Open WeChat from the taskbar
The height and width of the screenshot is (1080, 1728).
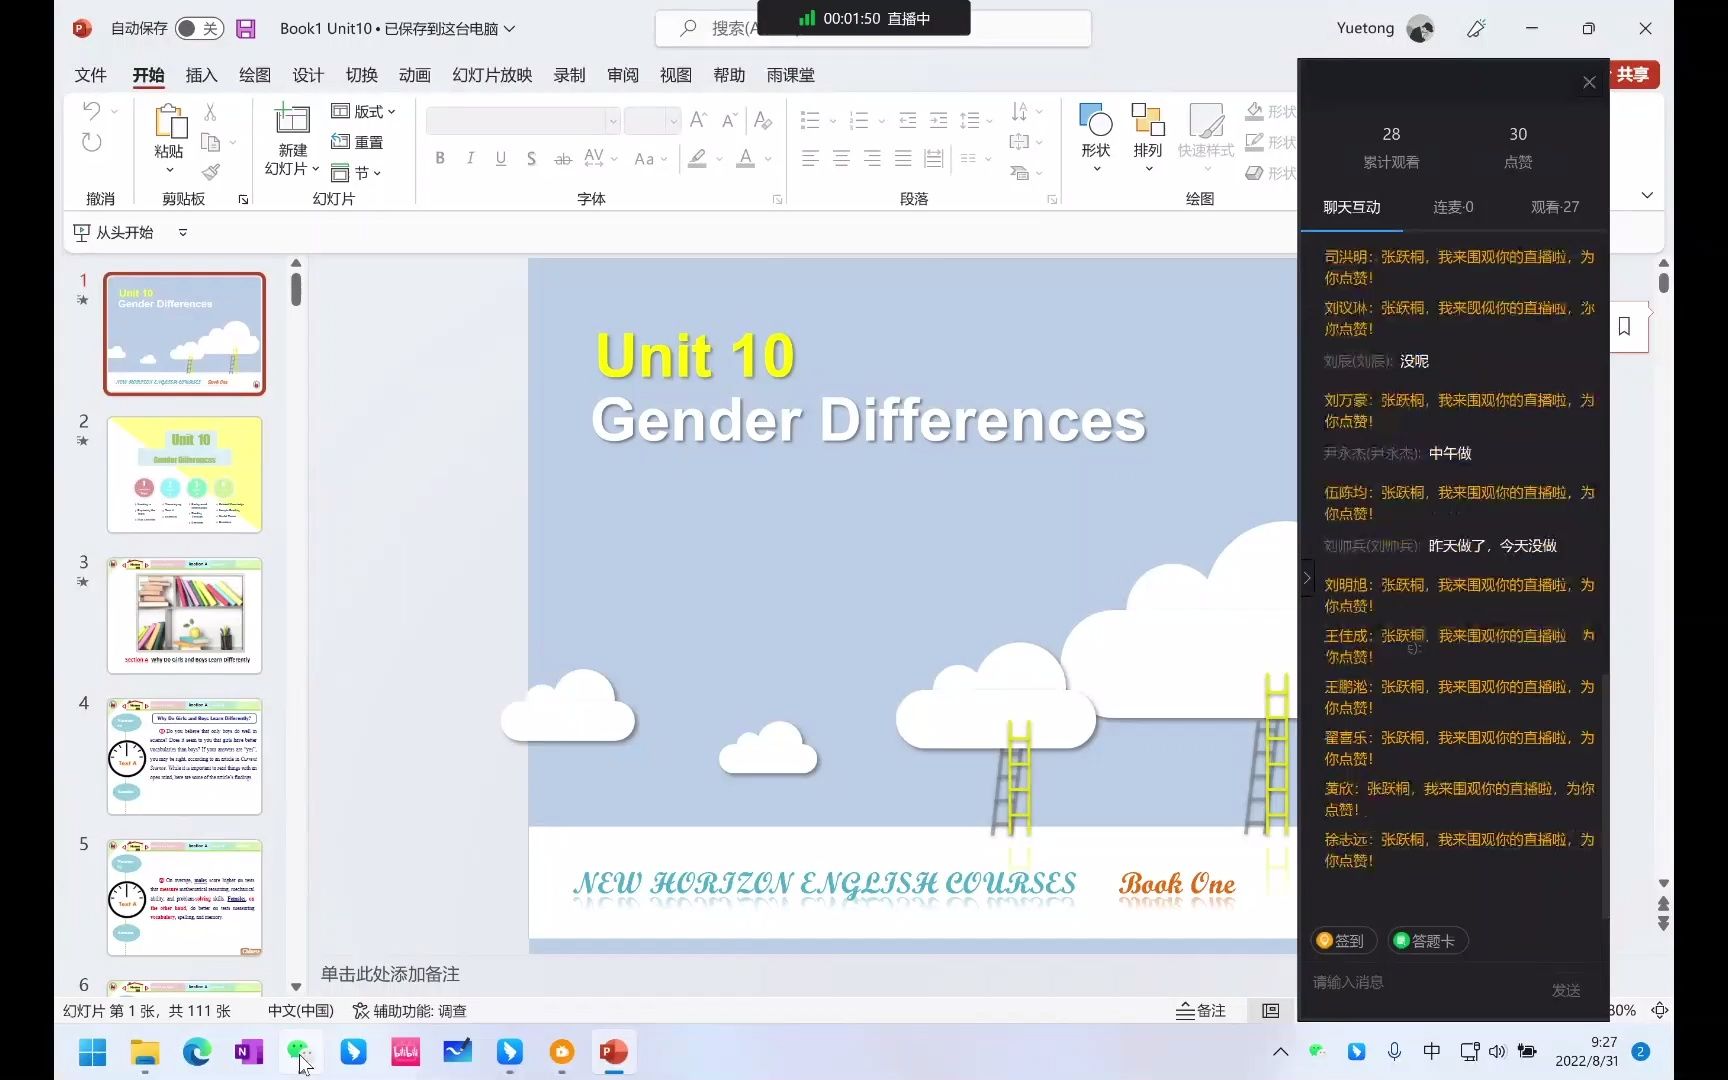click(x=301, y=1052)
